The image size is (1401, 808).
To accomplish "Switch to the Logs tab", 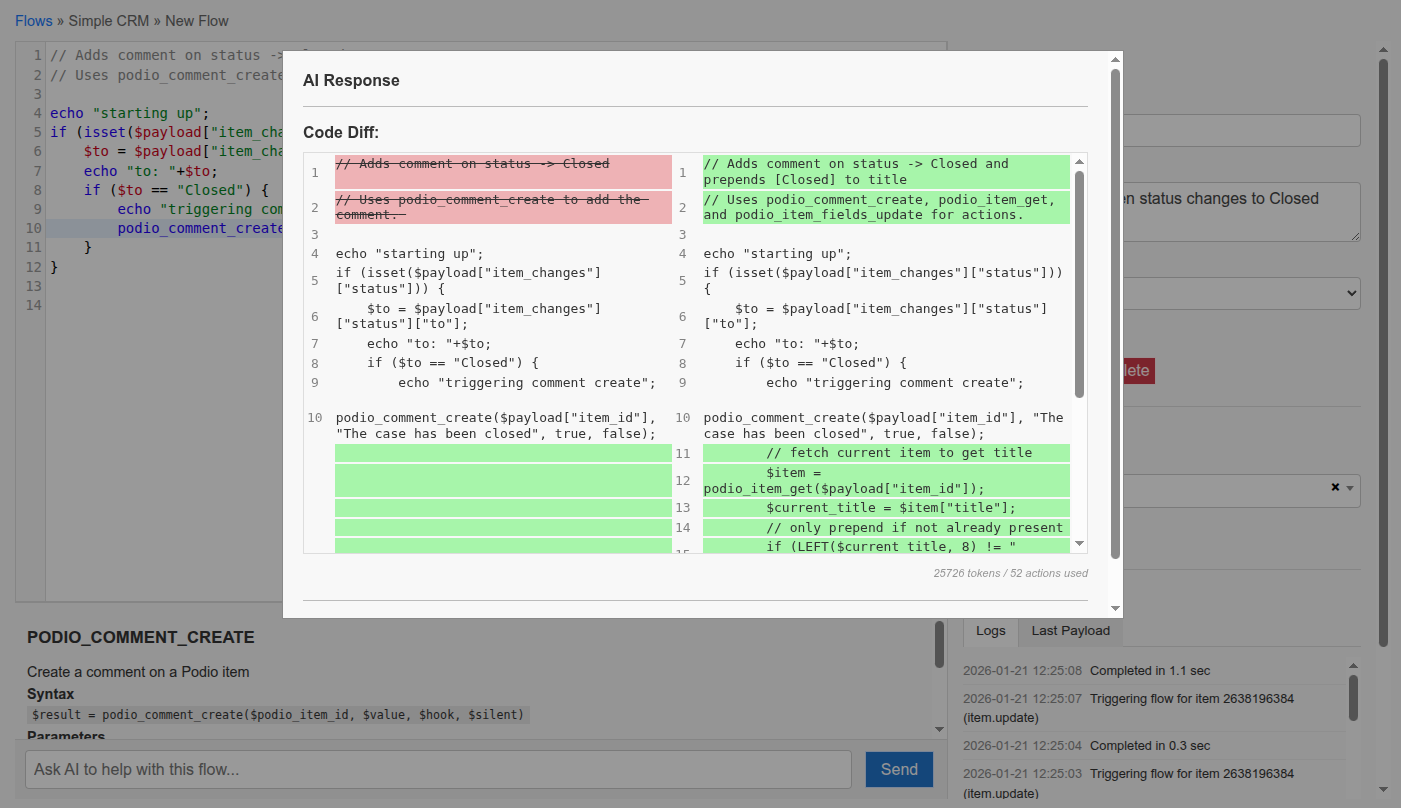I will (x=990, y=631).
